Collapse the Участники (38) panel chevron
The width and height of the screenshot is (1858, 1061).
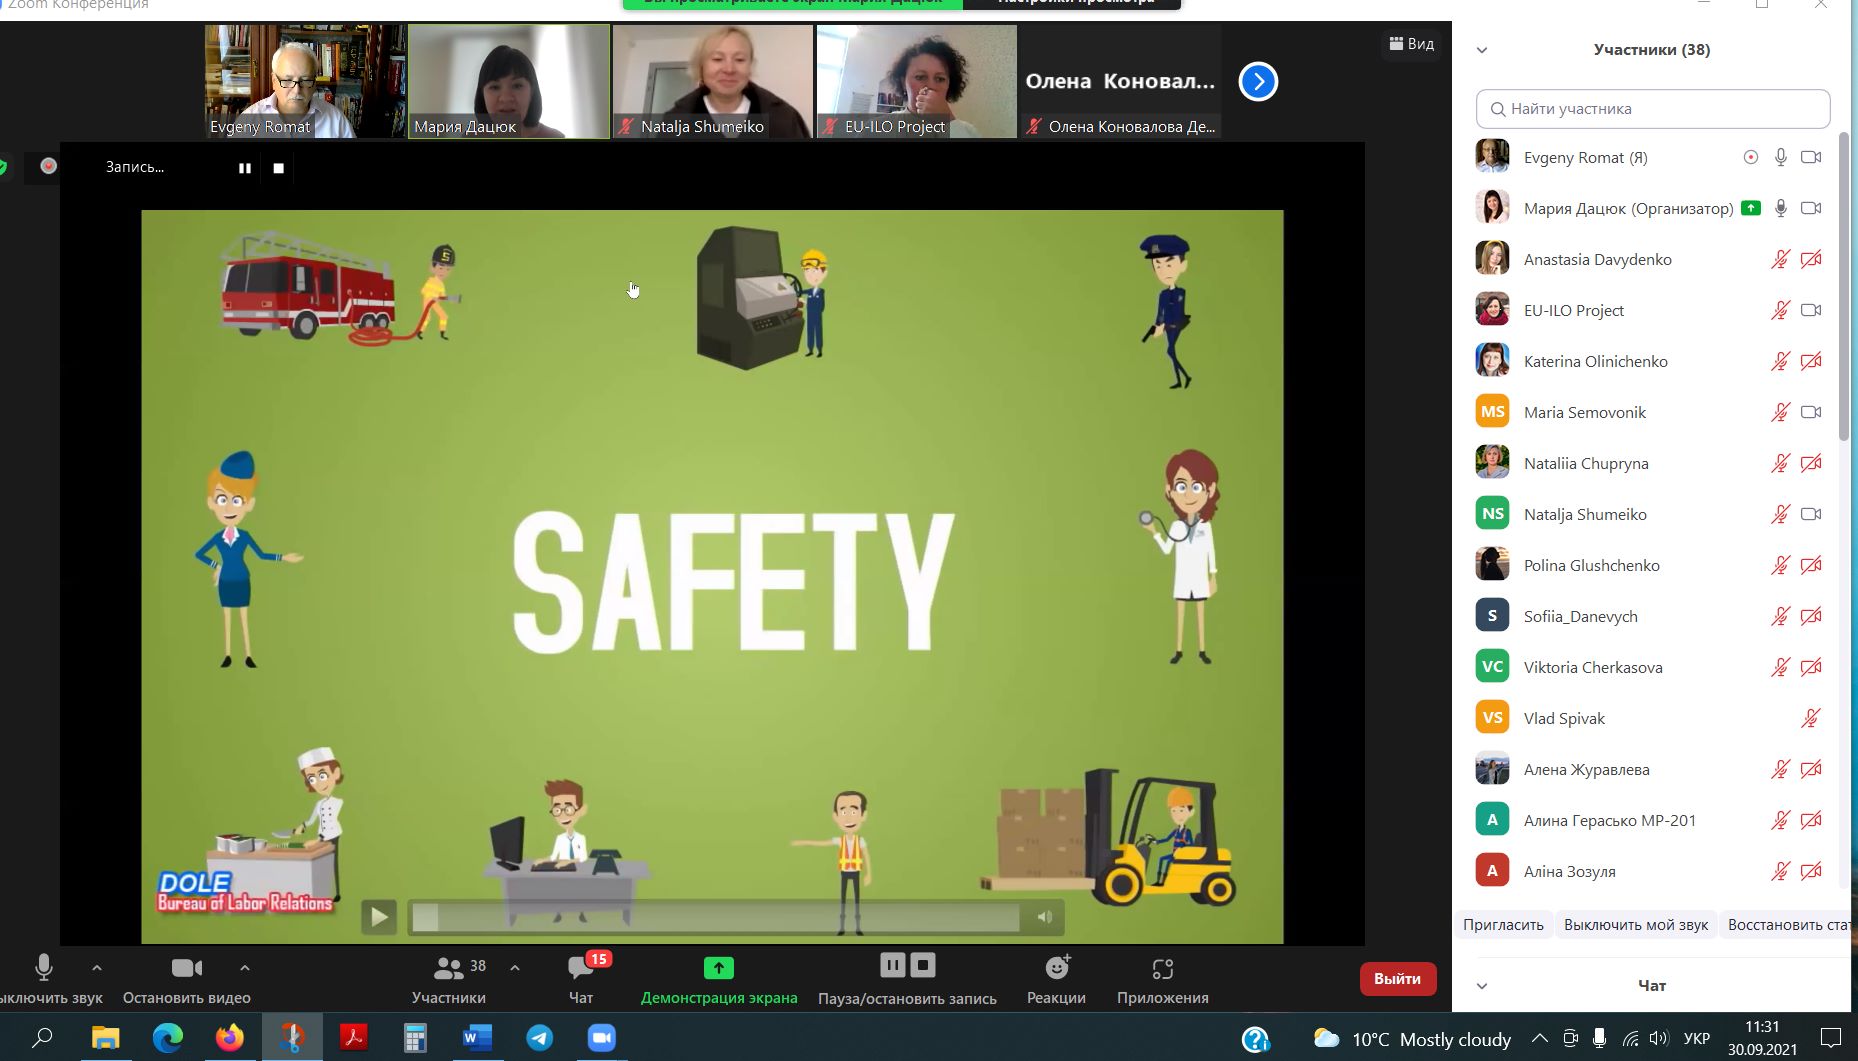coord(1482,50)
